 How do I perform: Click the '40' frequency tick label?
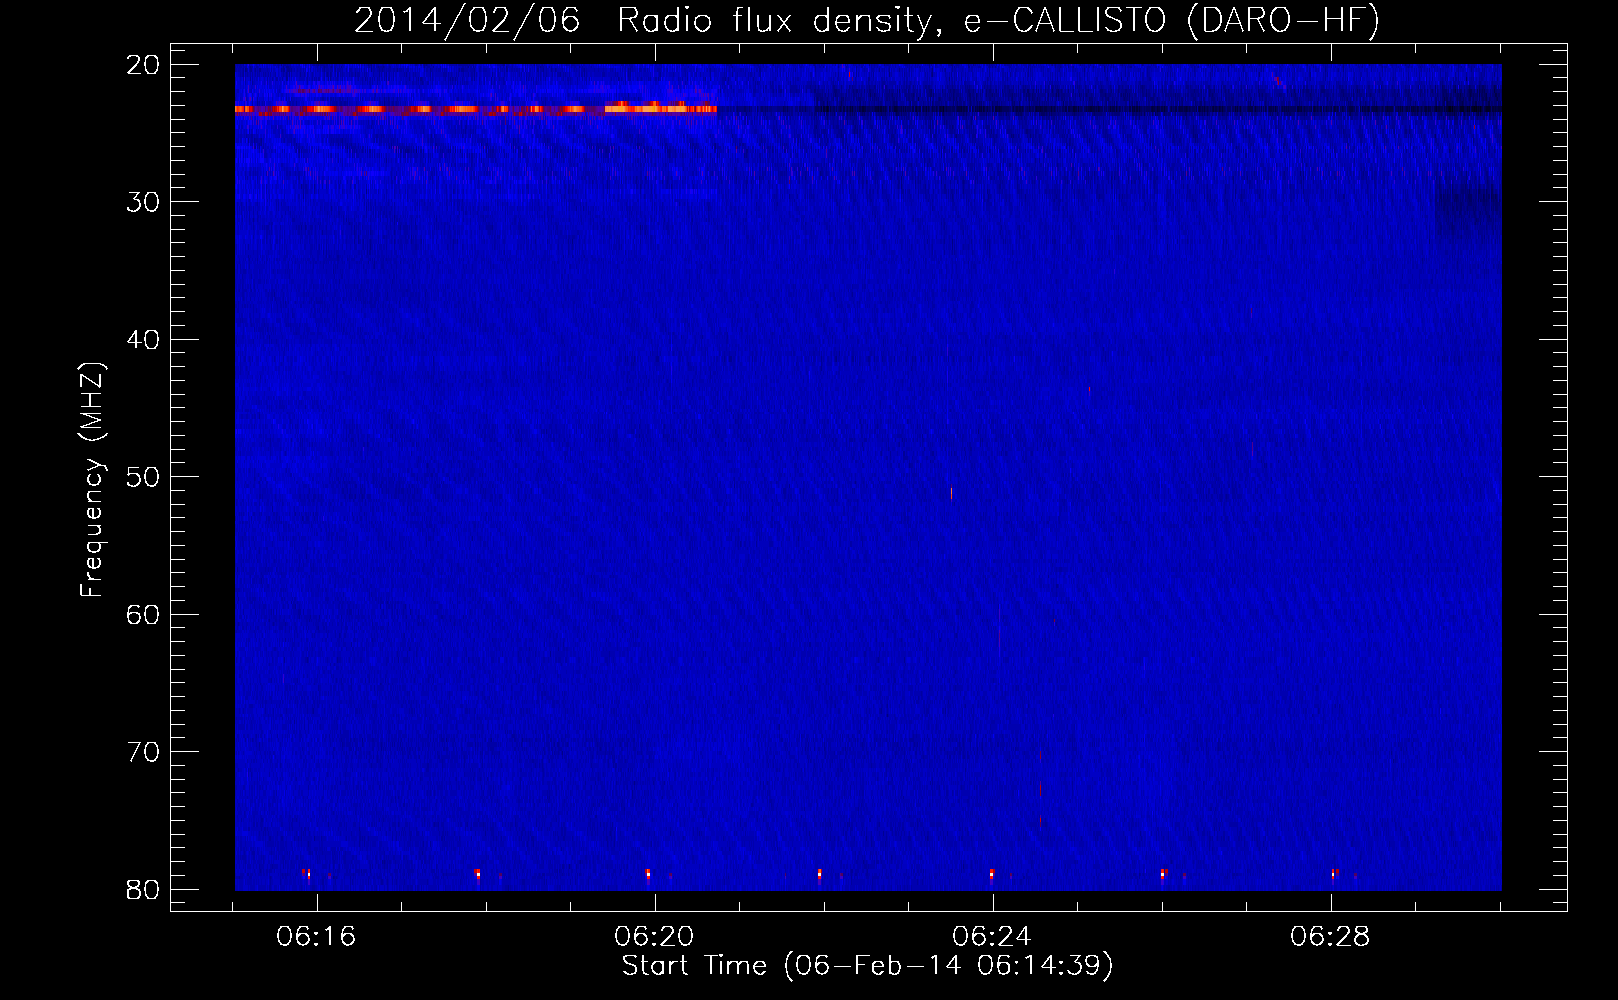coord(144,340)
